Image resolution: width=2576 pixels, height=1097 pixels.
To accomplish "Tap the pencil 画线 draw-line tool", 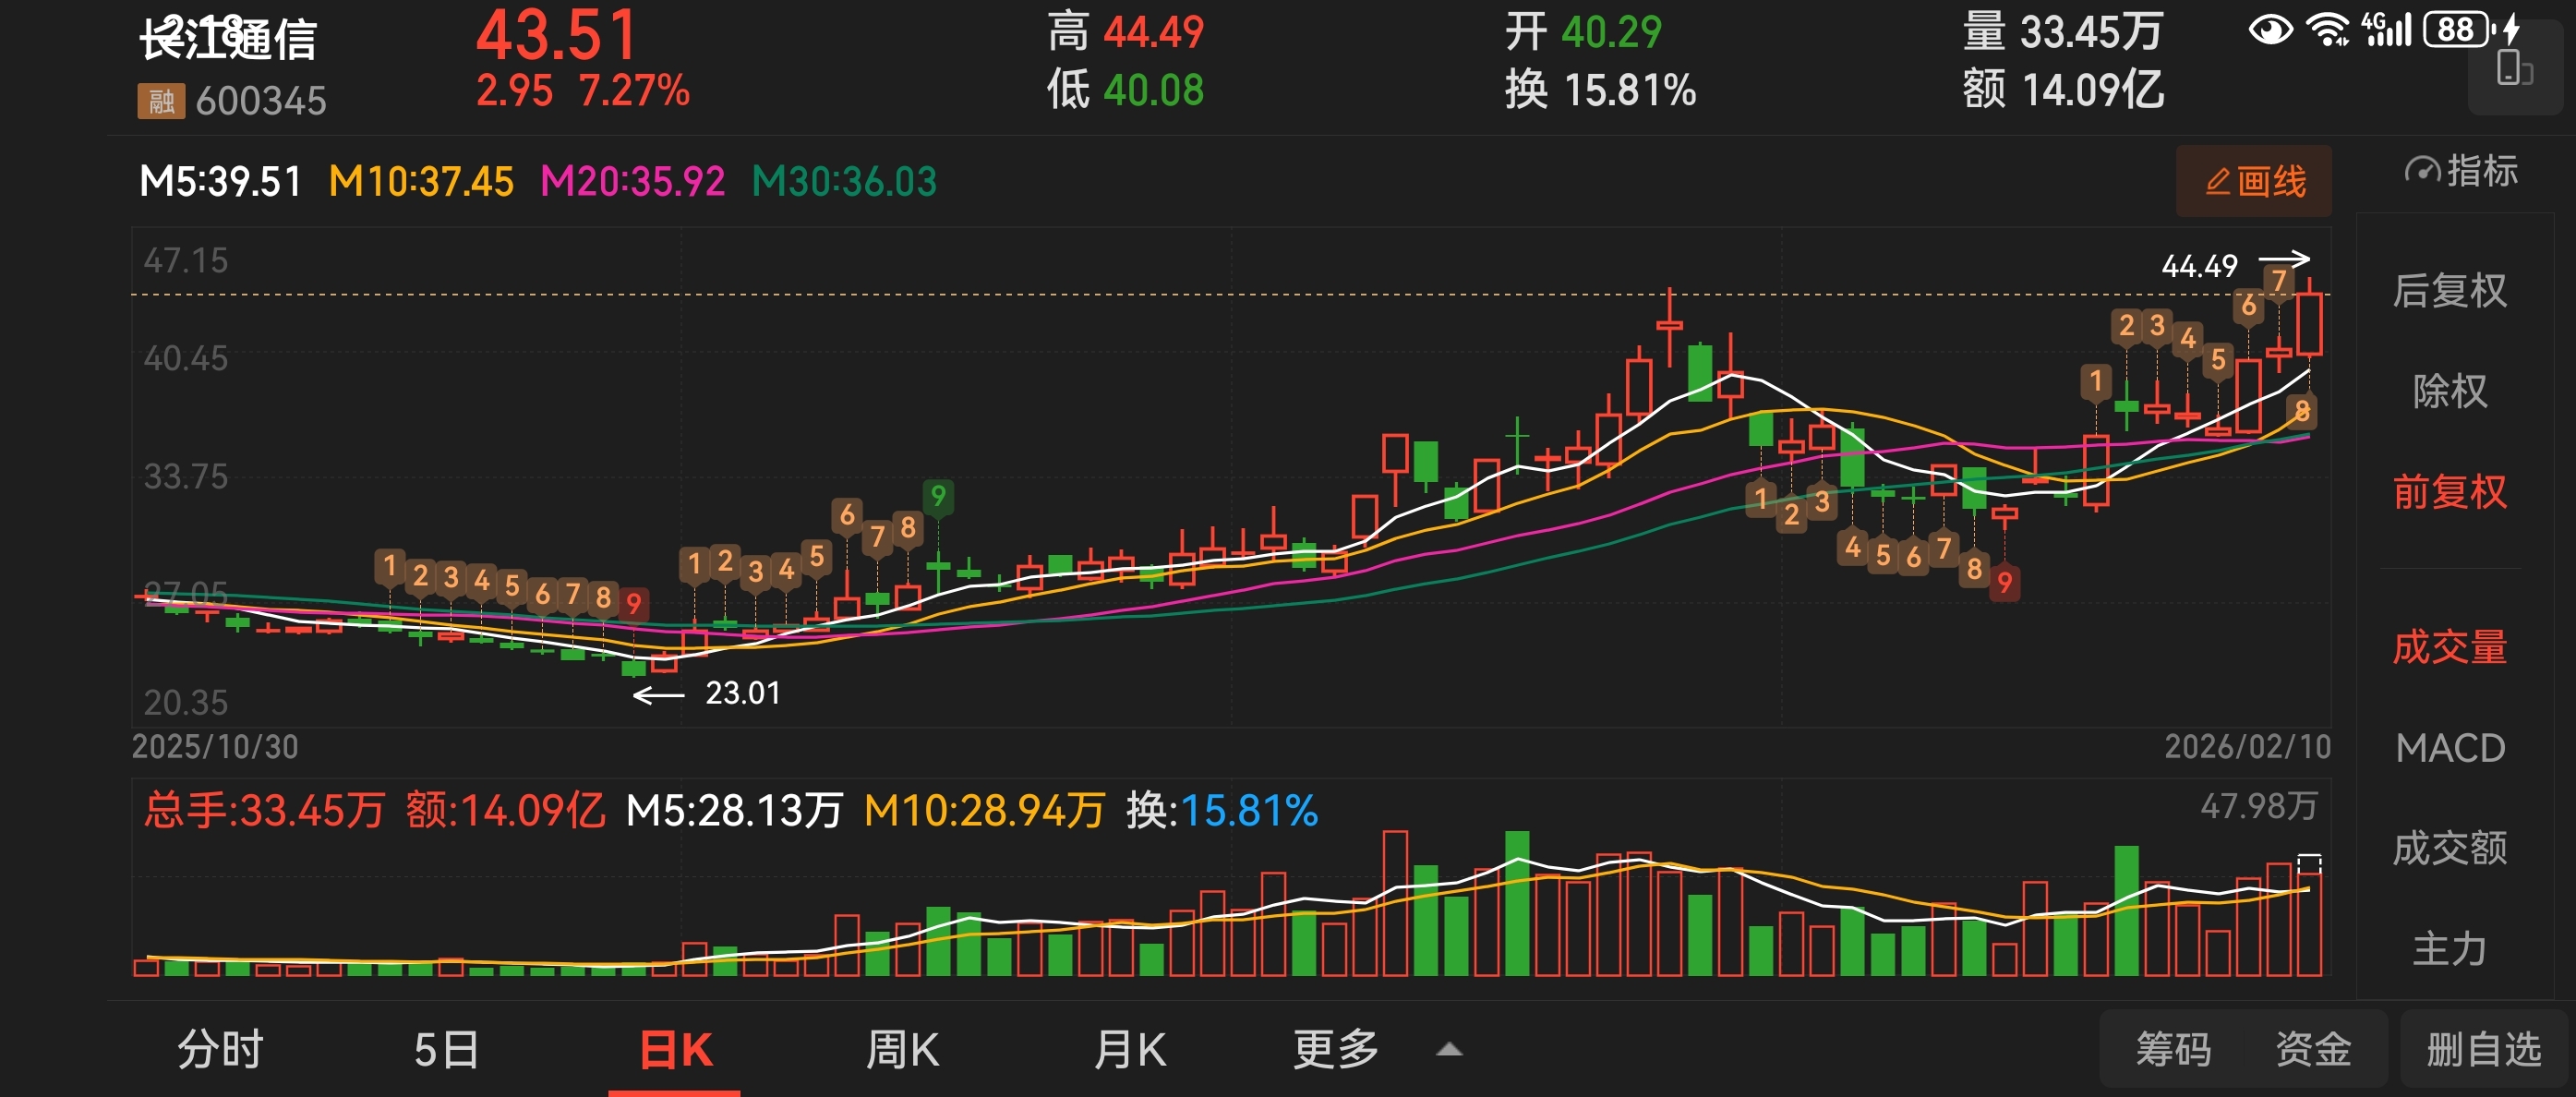I will tap(2253, 182).
